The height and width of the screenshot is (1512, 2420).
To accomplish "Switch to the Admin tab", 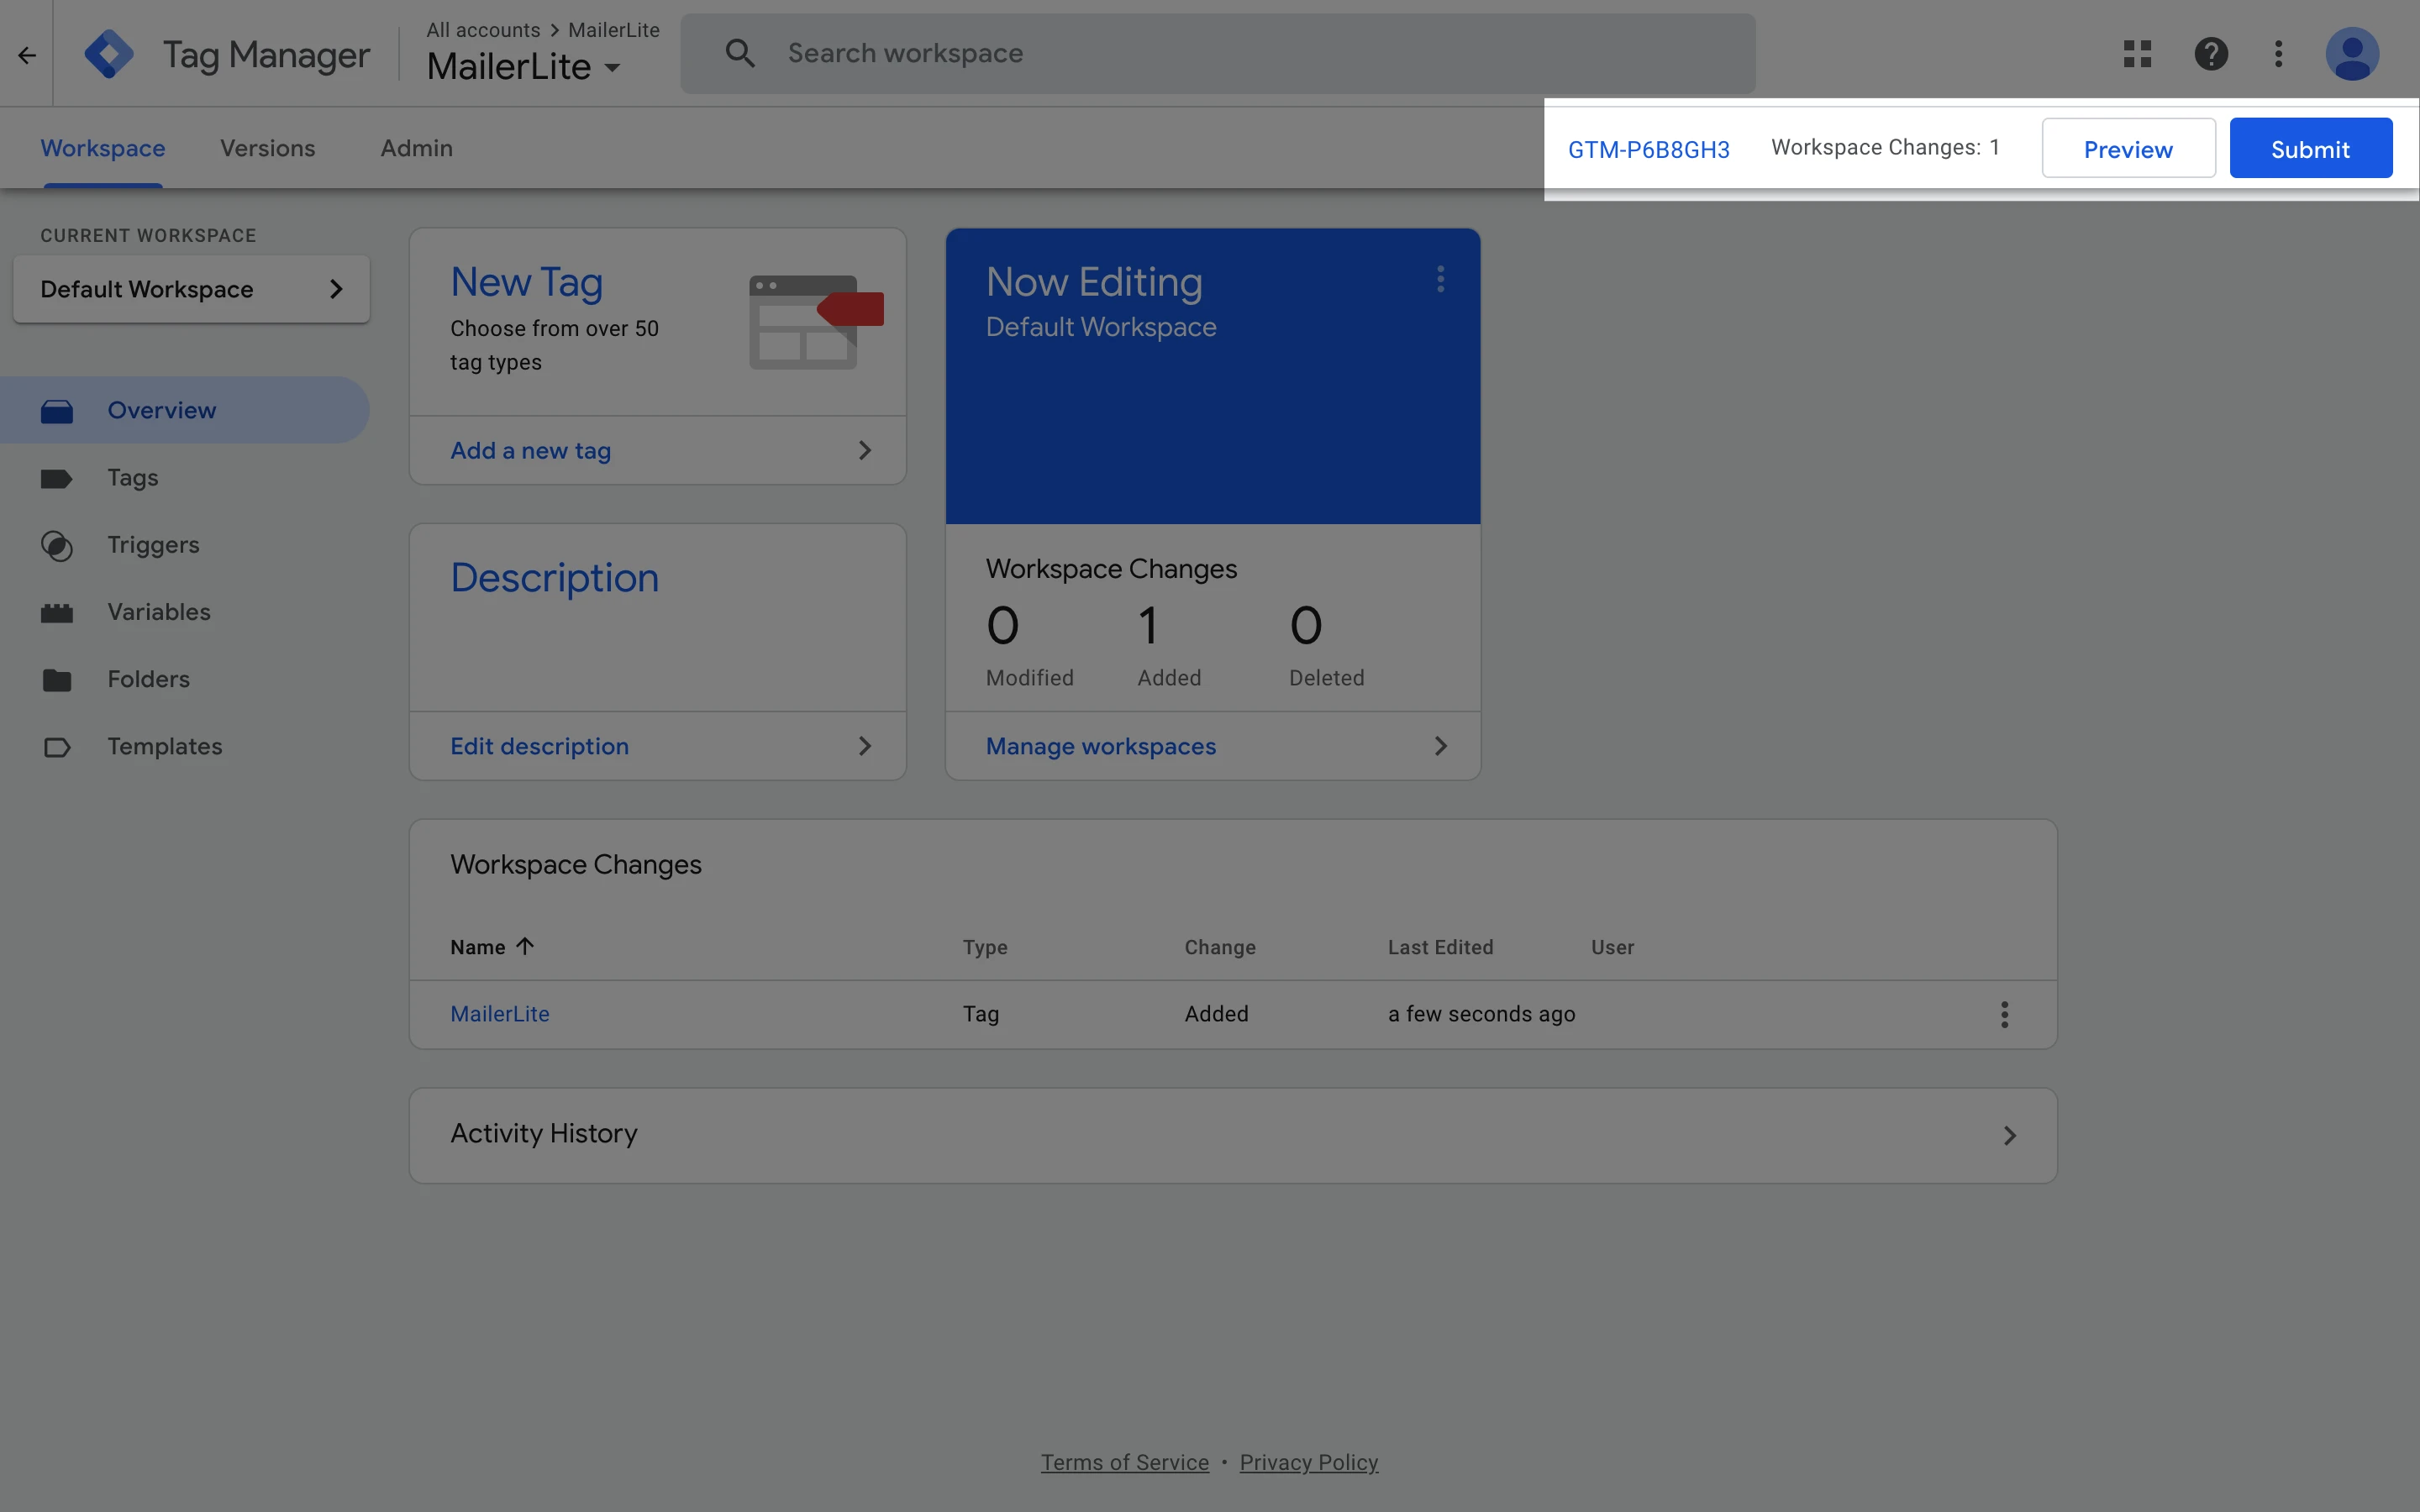I will [x=416, y=148].
